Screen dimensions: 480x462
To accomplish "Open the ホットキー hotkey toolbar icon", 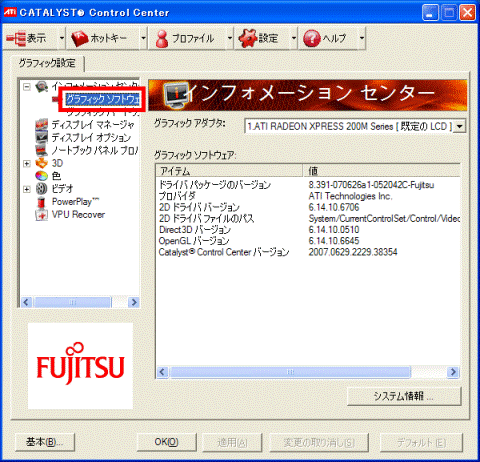I will click(79, 38).
